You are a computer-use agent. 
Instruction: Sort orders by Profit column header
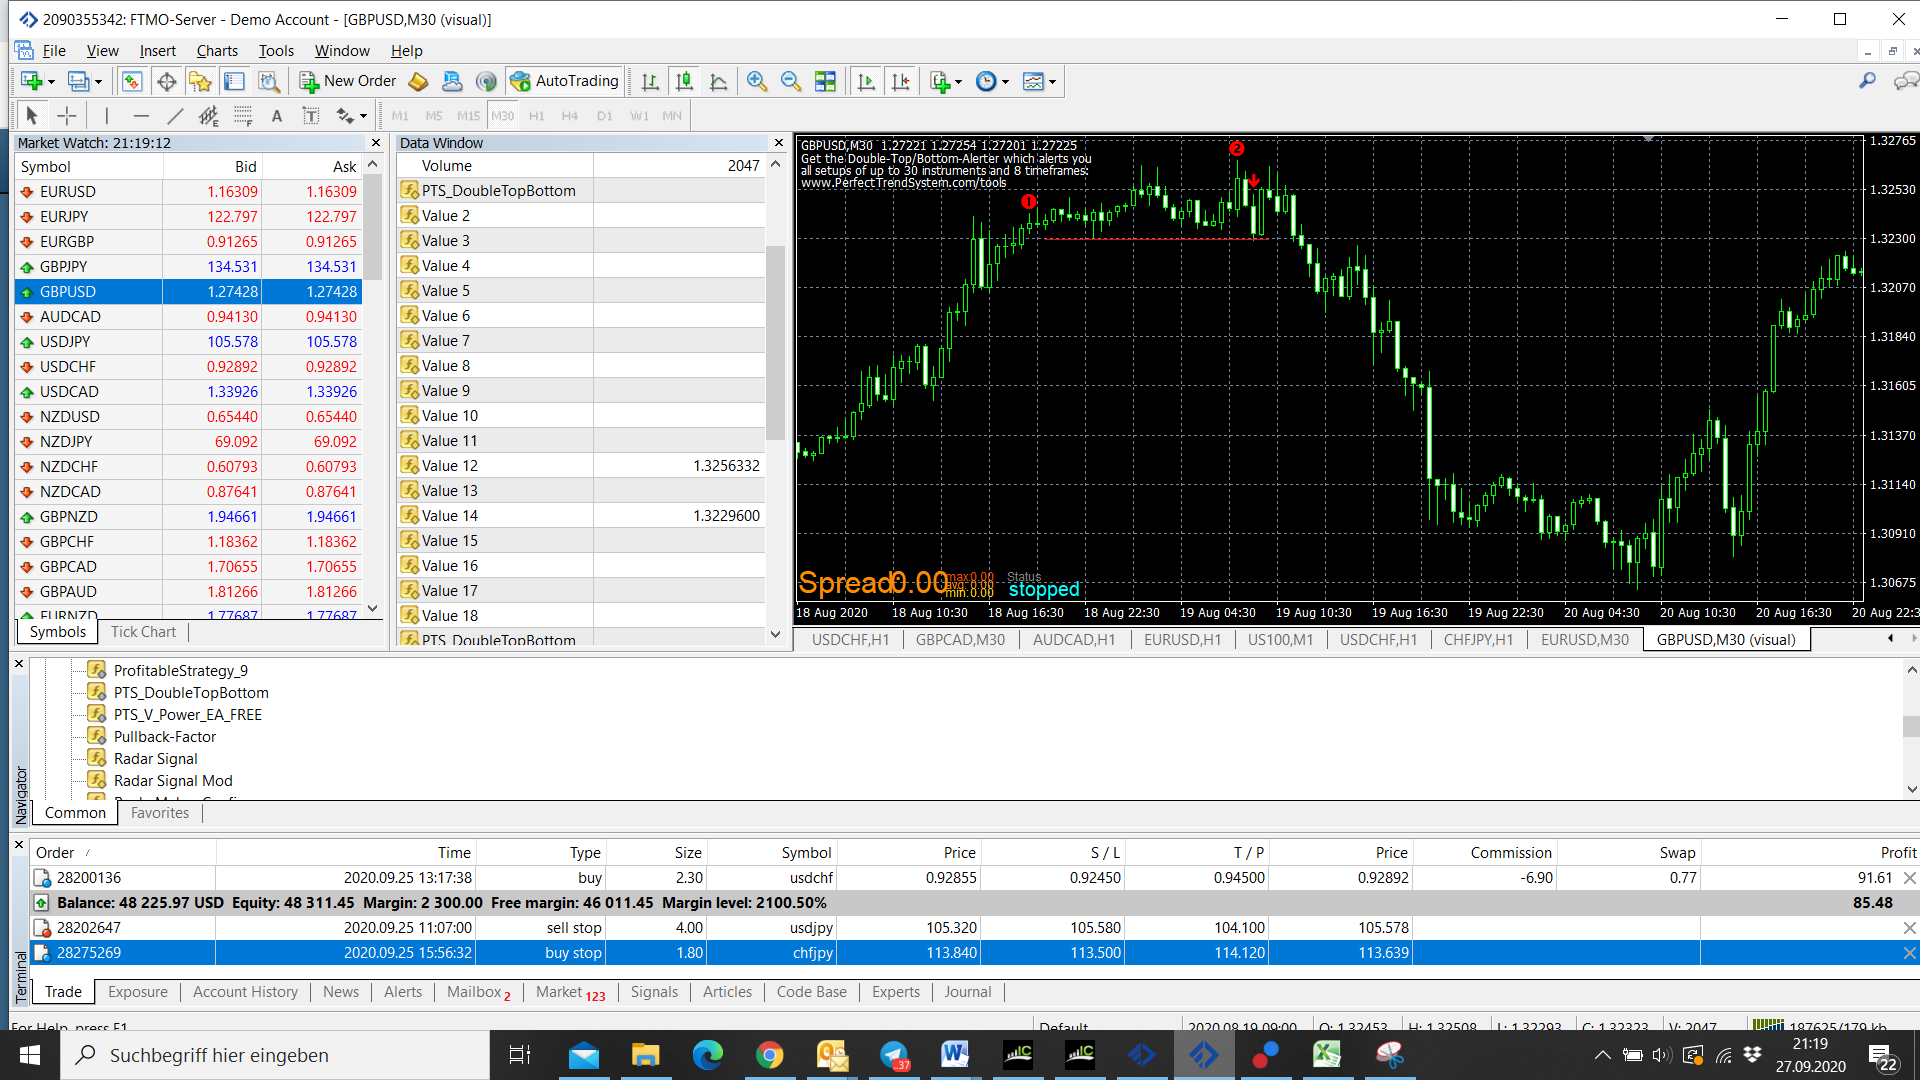click(1898, 853)
